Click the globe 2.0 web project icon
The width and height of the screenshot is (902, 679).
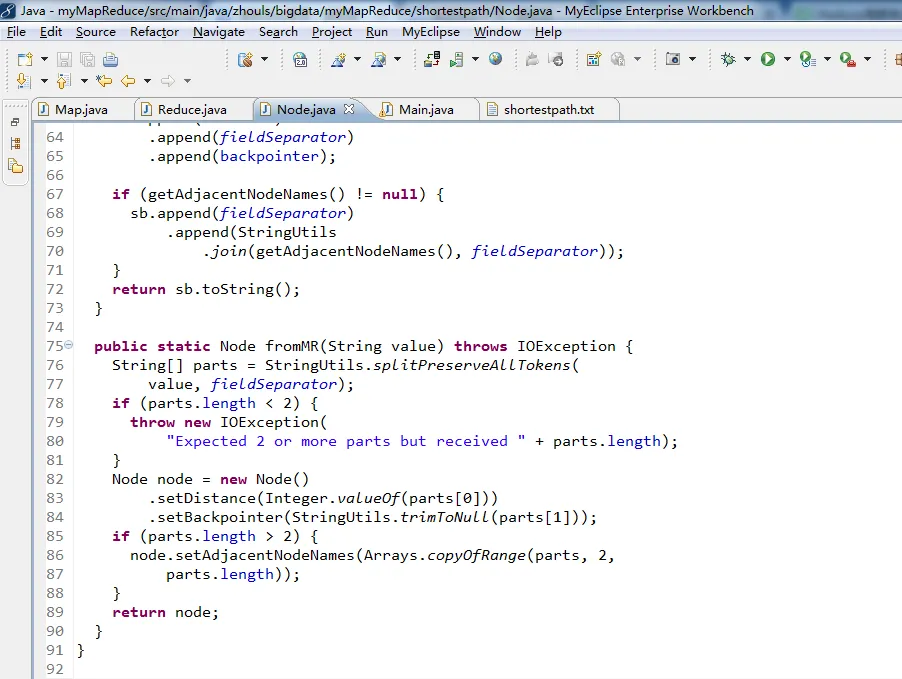pyautogui.click(x=300, y=59)
